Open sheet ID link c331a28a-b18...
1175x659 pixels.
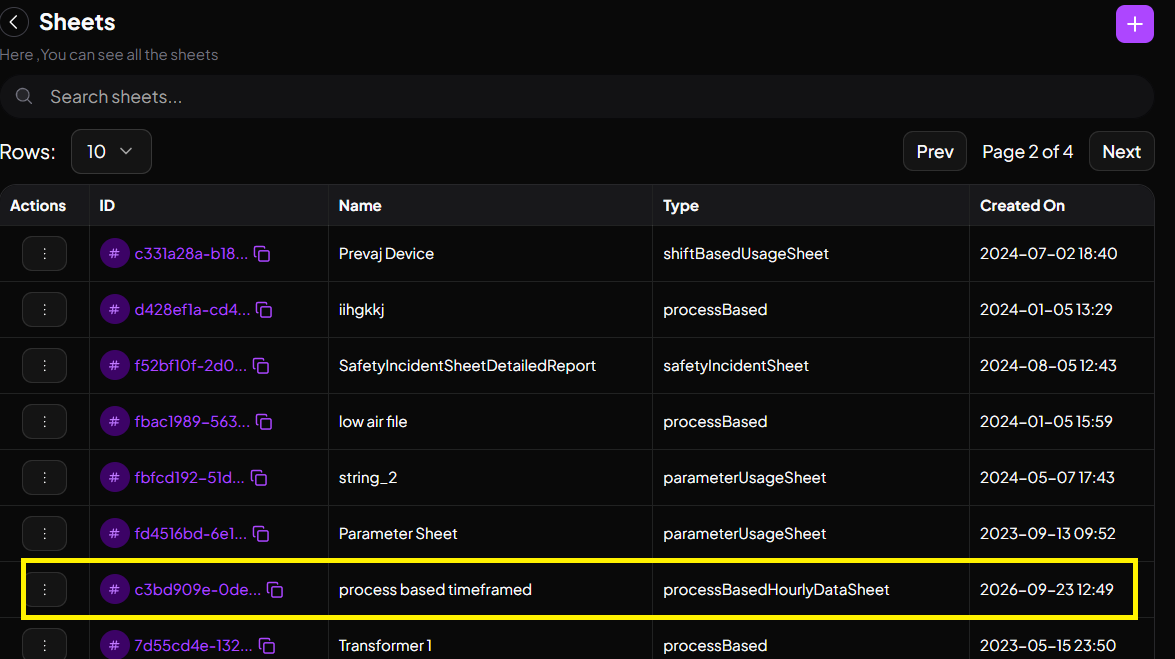pos(191,253)
